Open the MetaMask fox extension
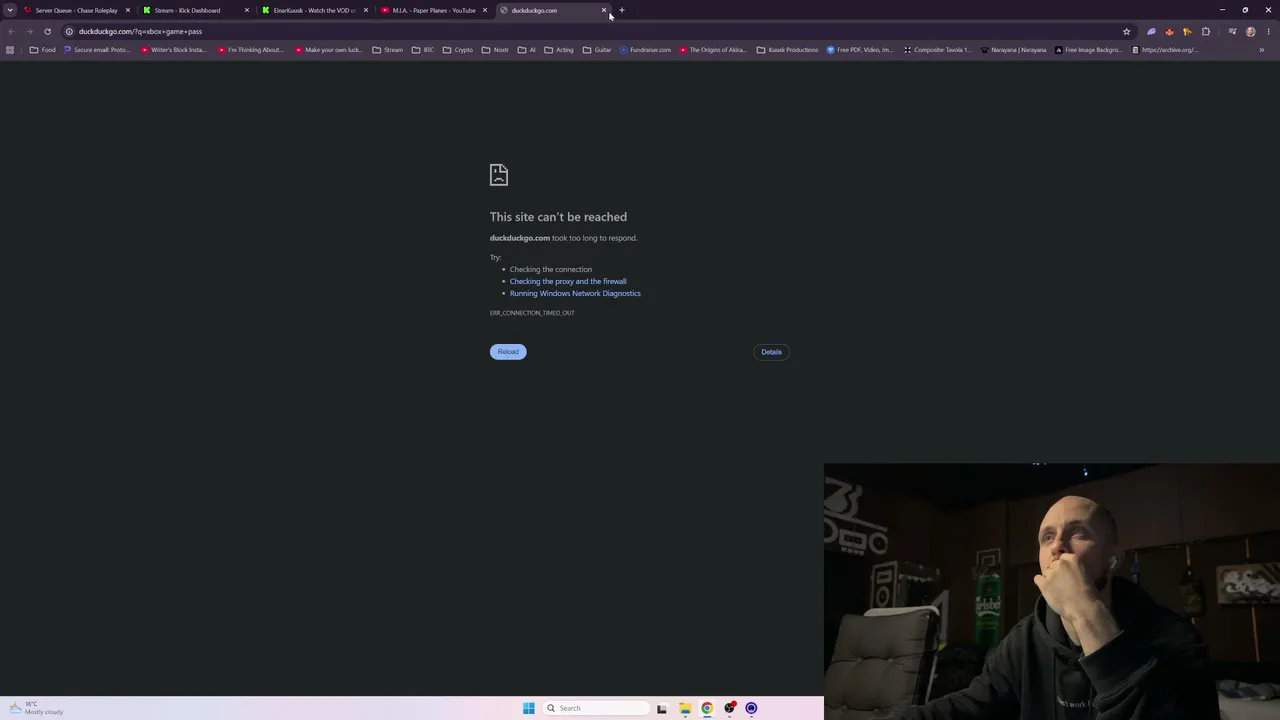This screenshot has width=1280, height=720. pos(1169,31)
